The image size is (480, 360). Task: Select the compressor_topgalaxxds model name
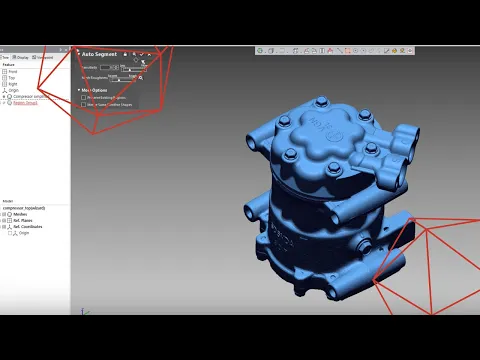[24, 208]
